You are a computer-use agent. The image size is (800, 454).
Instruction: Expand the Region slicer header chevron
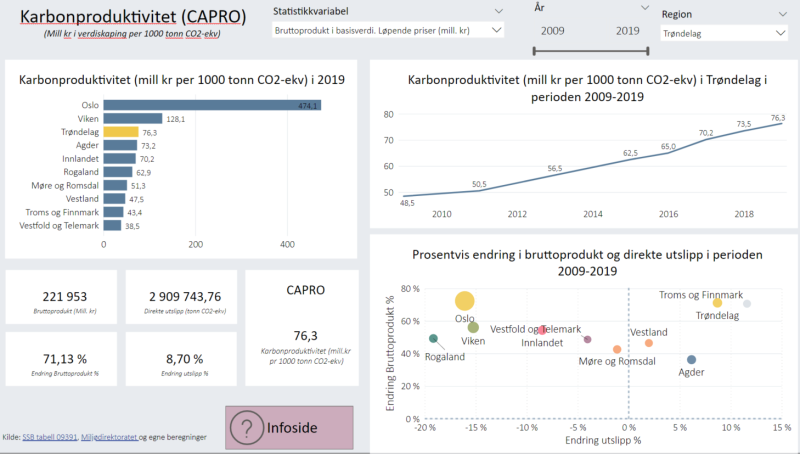tap(783, 14)
